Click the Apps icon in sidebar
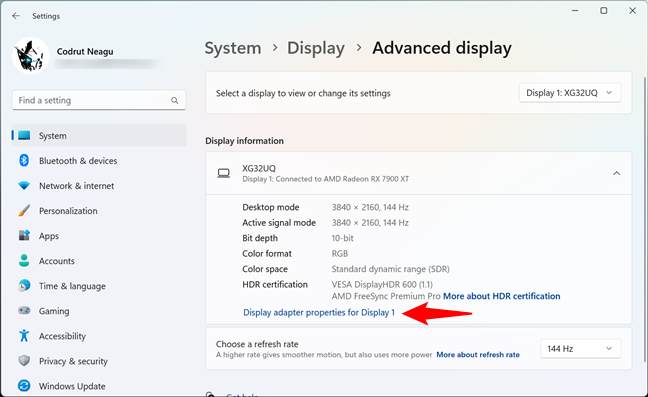 point(24,235)
